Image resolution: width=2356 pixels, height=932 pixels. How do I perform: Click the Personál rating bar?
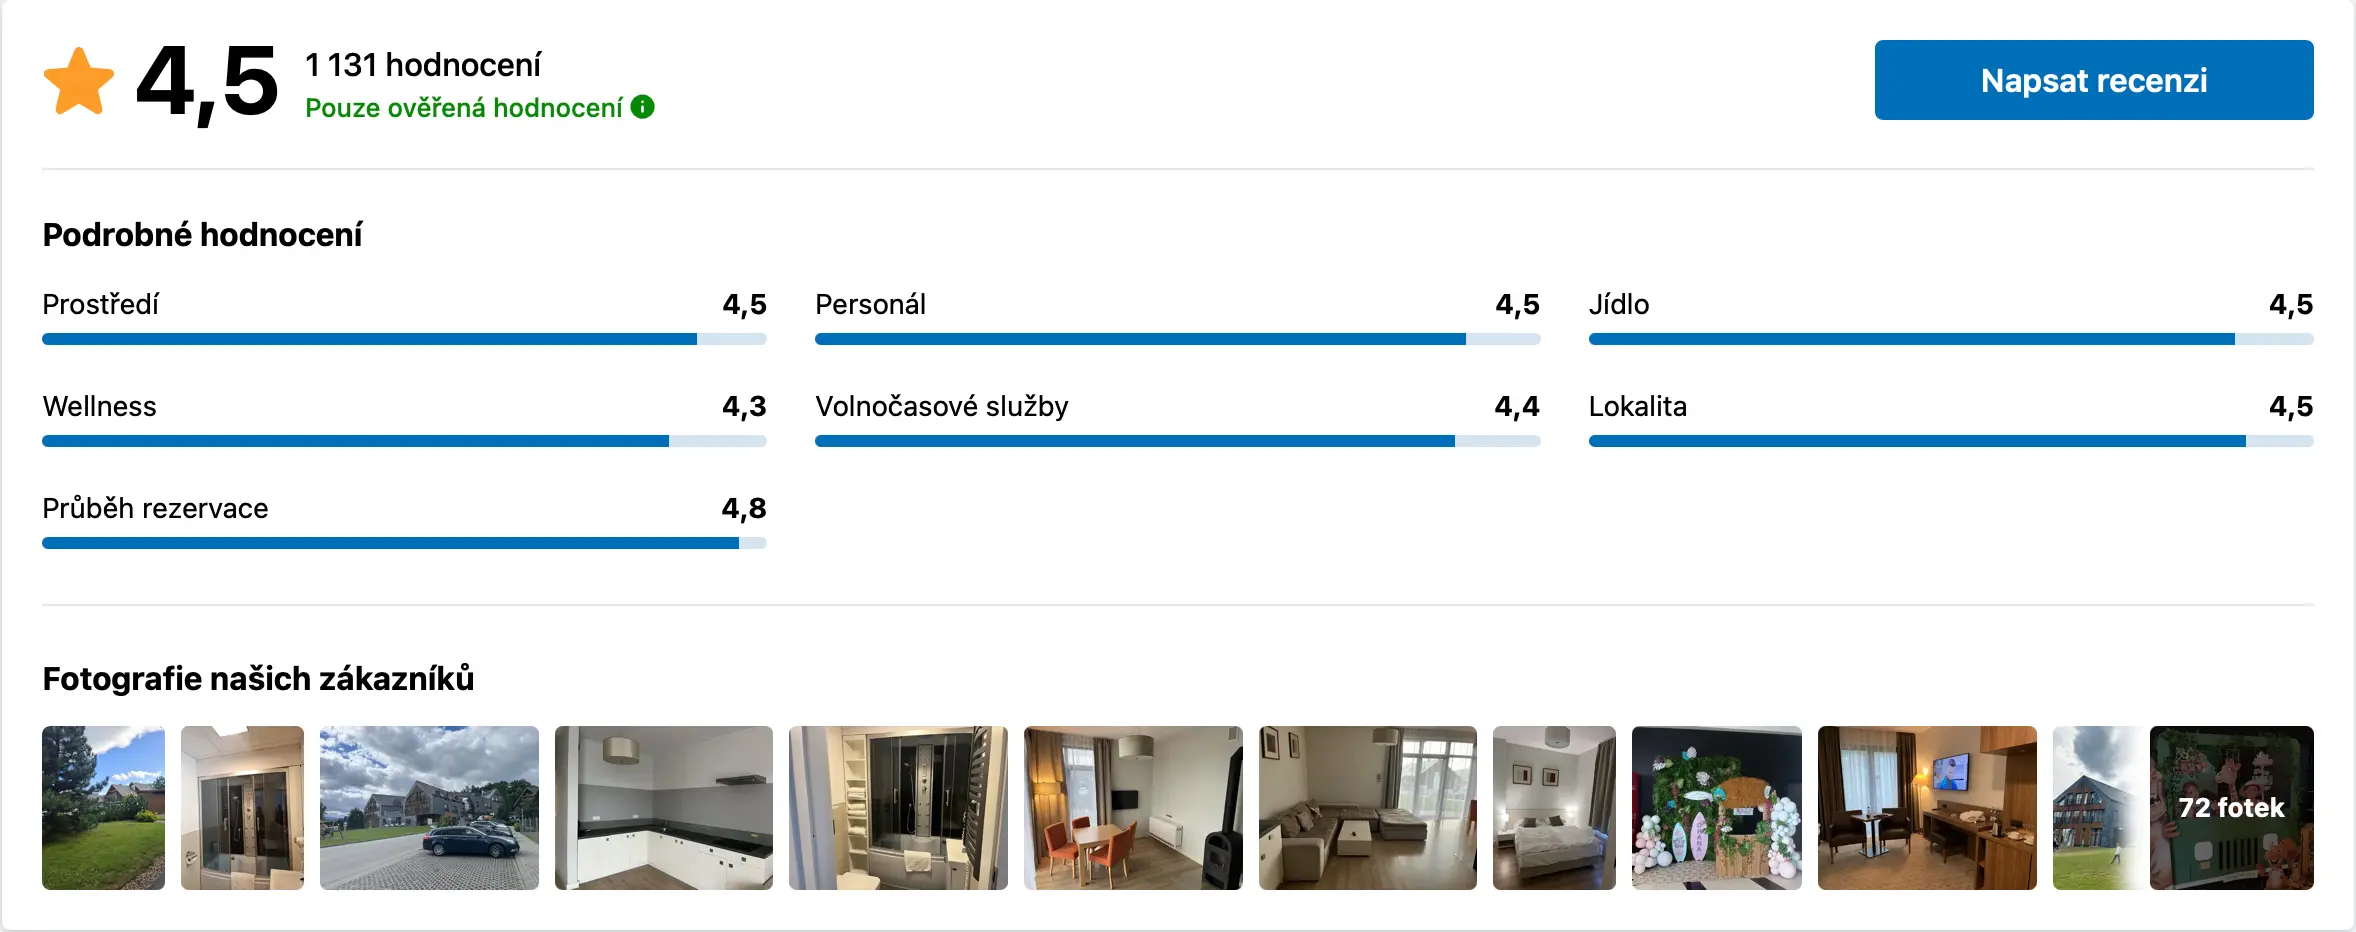coord(1177,339)
